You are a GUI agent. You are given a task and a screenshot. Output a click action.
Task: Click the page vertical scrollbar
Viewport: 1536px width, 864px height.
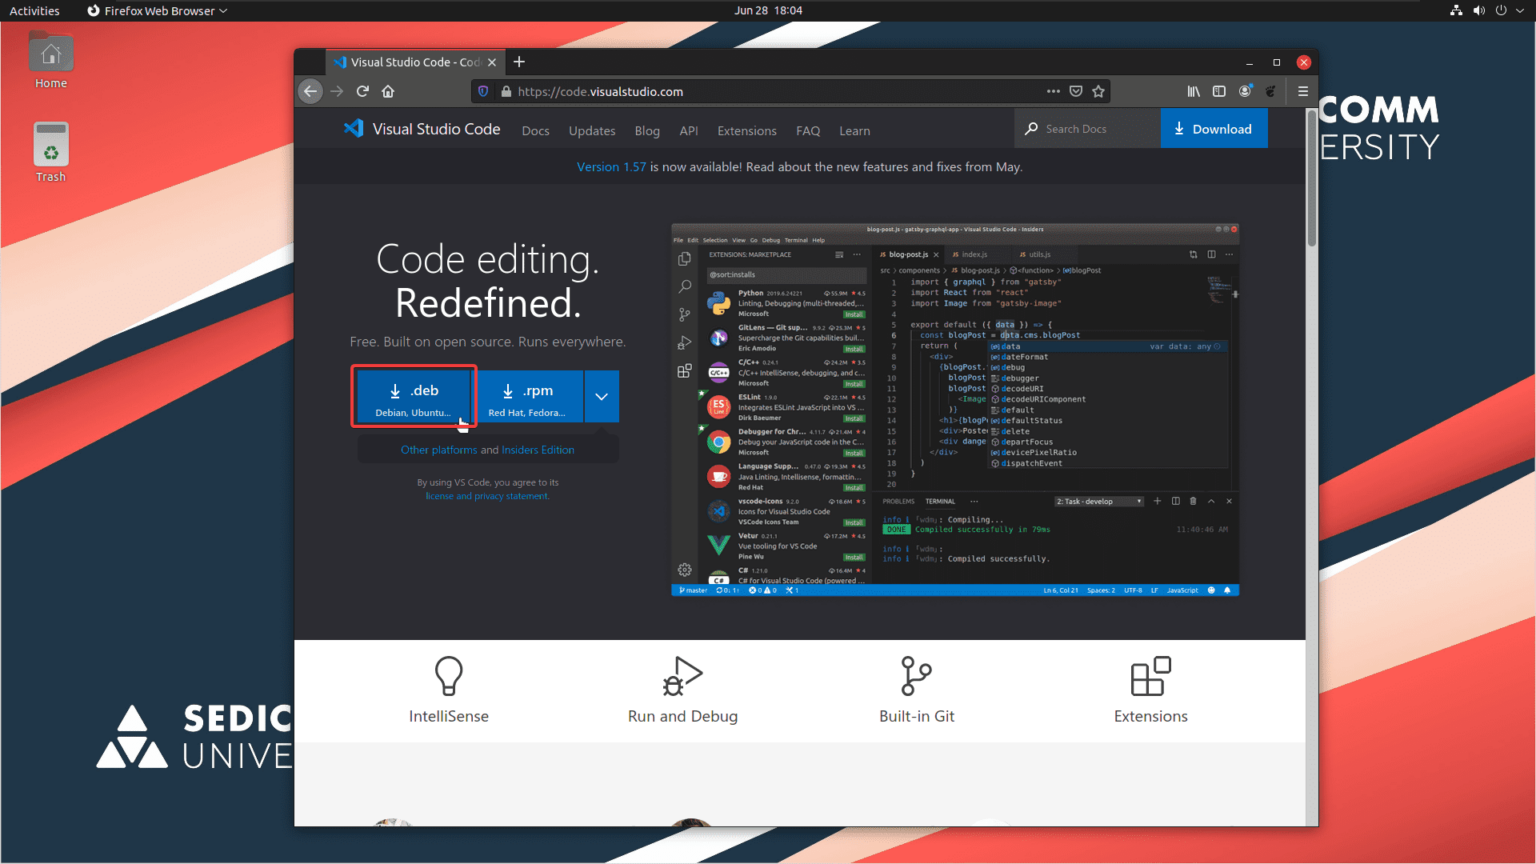(1311, 180)
